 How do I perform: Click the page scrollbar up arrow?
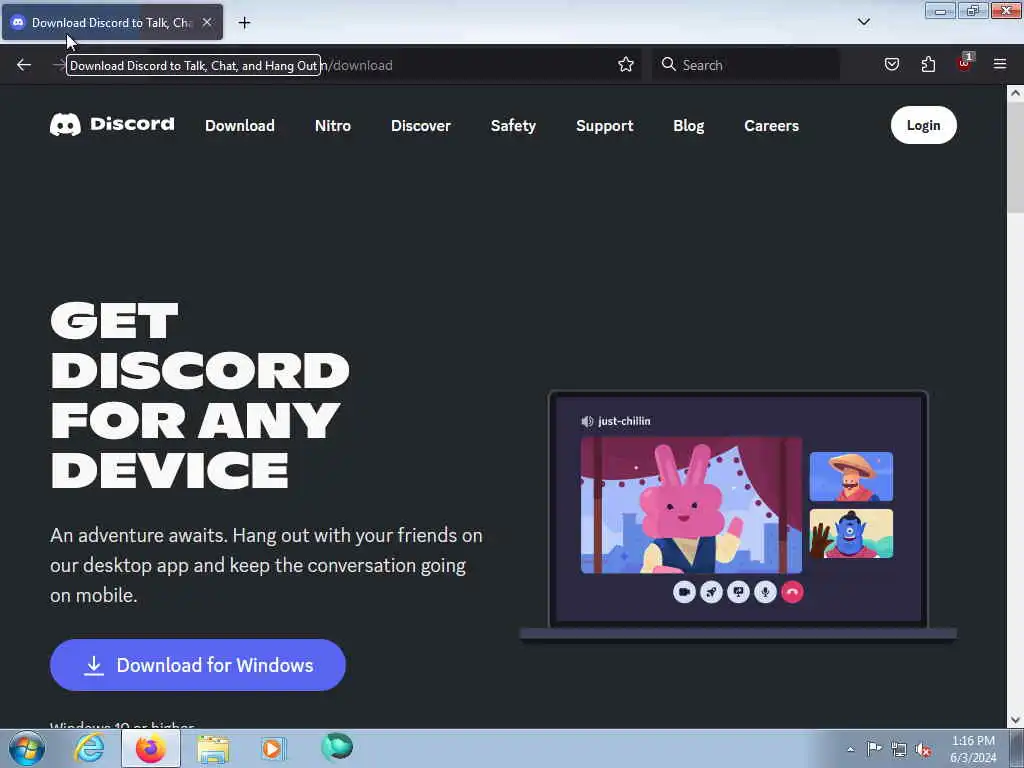point(1015,93)
